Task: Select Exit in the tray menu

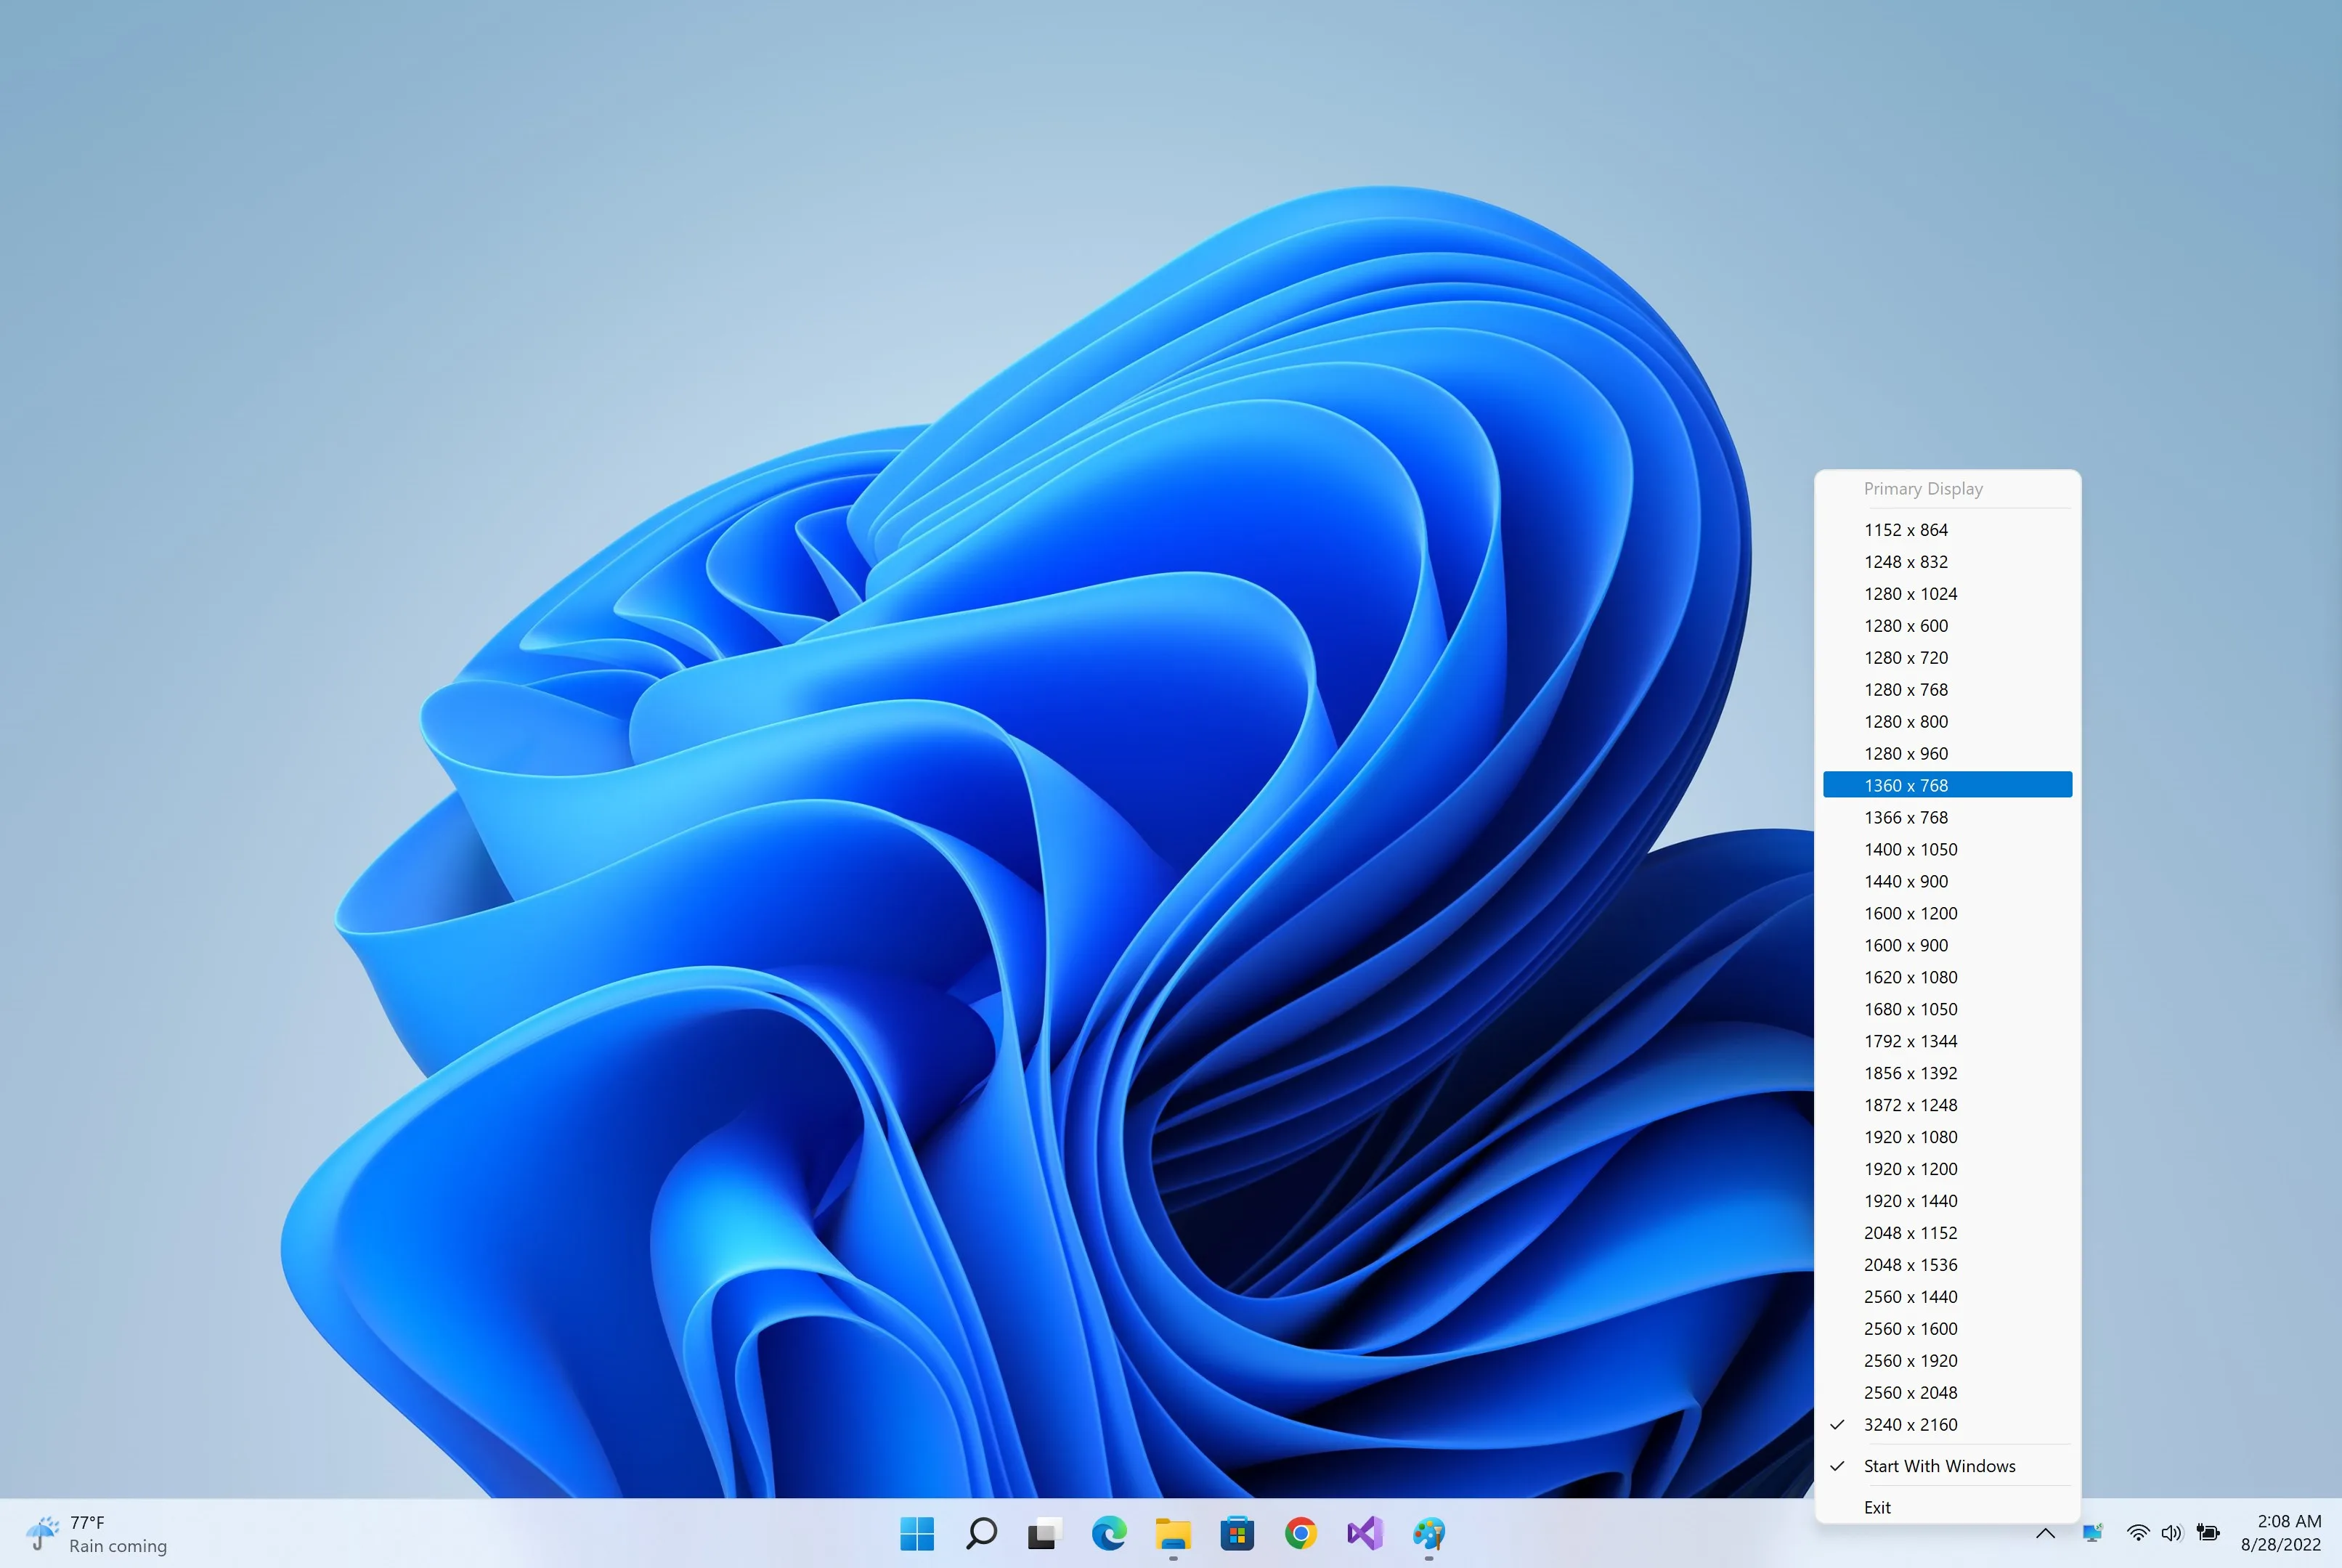Action: [1948, 1507]
